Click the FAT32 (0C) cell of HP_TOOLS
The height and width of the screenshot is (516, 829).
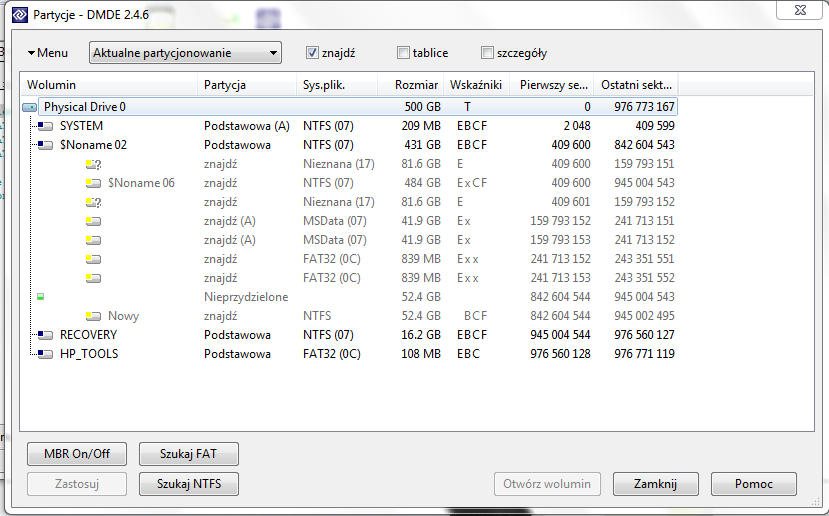click(331, 354)
